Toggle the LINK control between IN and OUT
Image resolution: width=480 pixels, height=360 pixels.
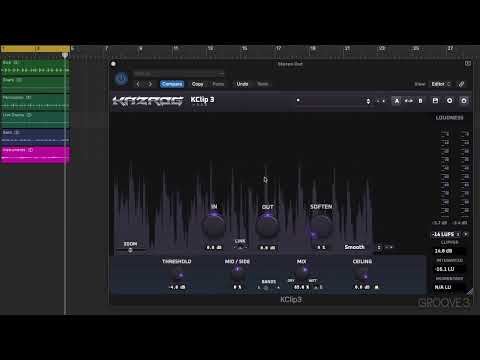(x=240, y=247)
